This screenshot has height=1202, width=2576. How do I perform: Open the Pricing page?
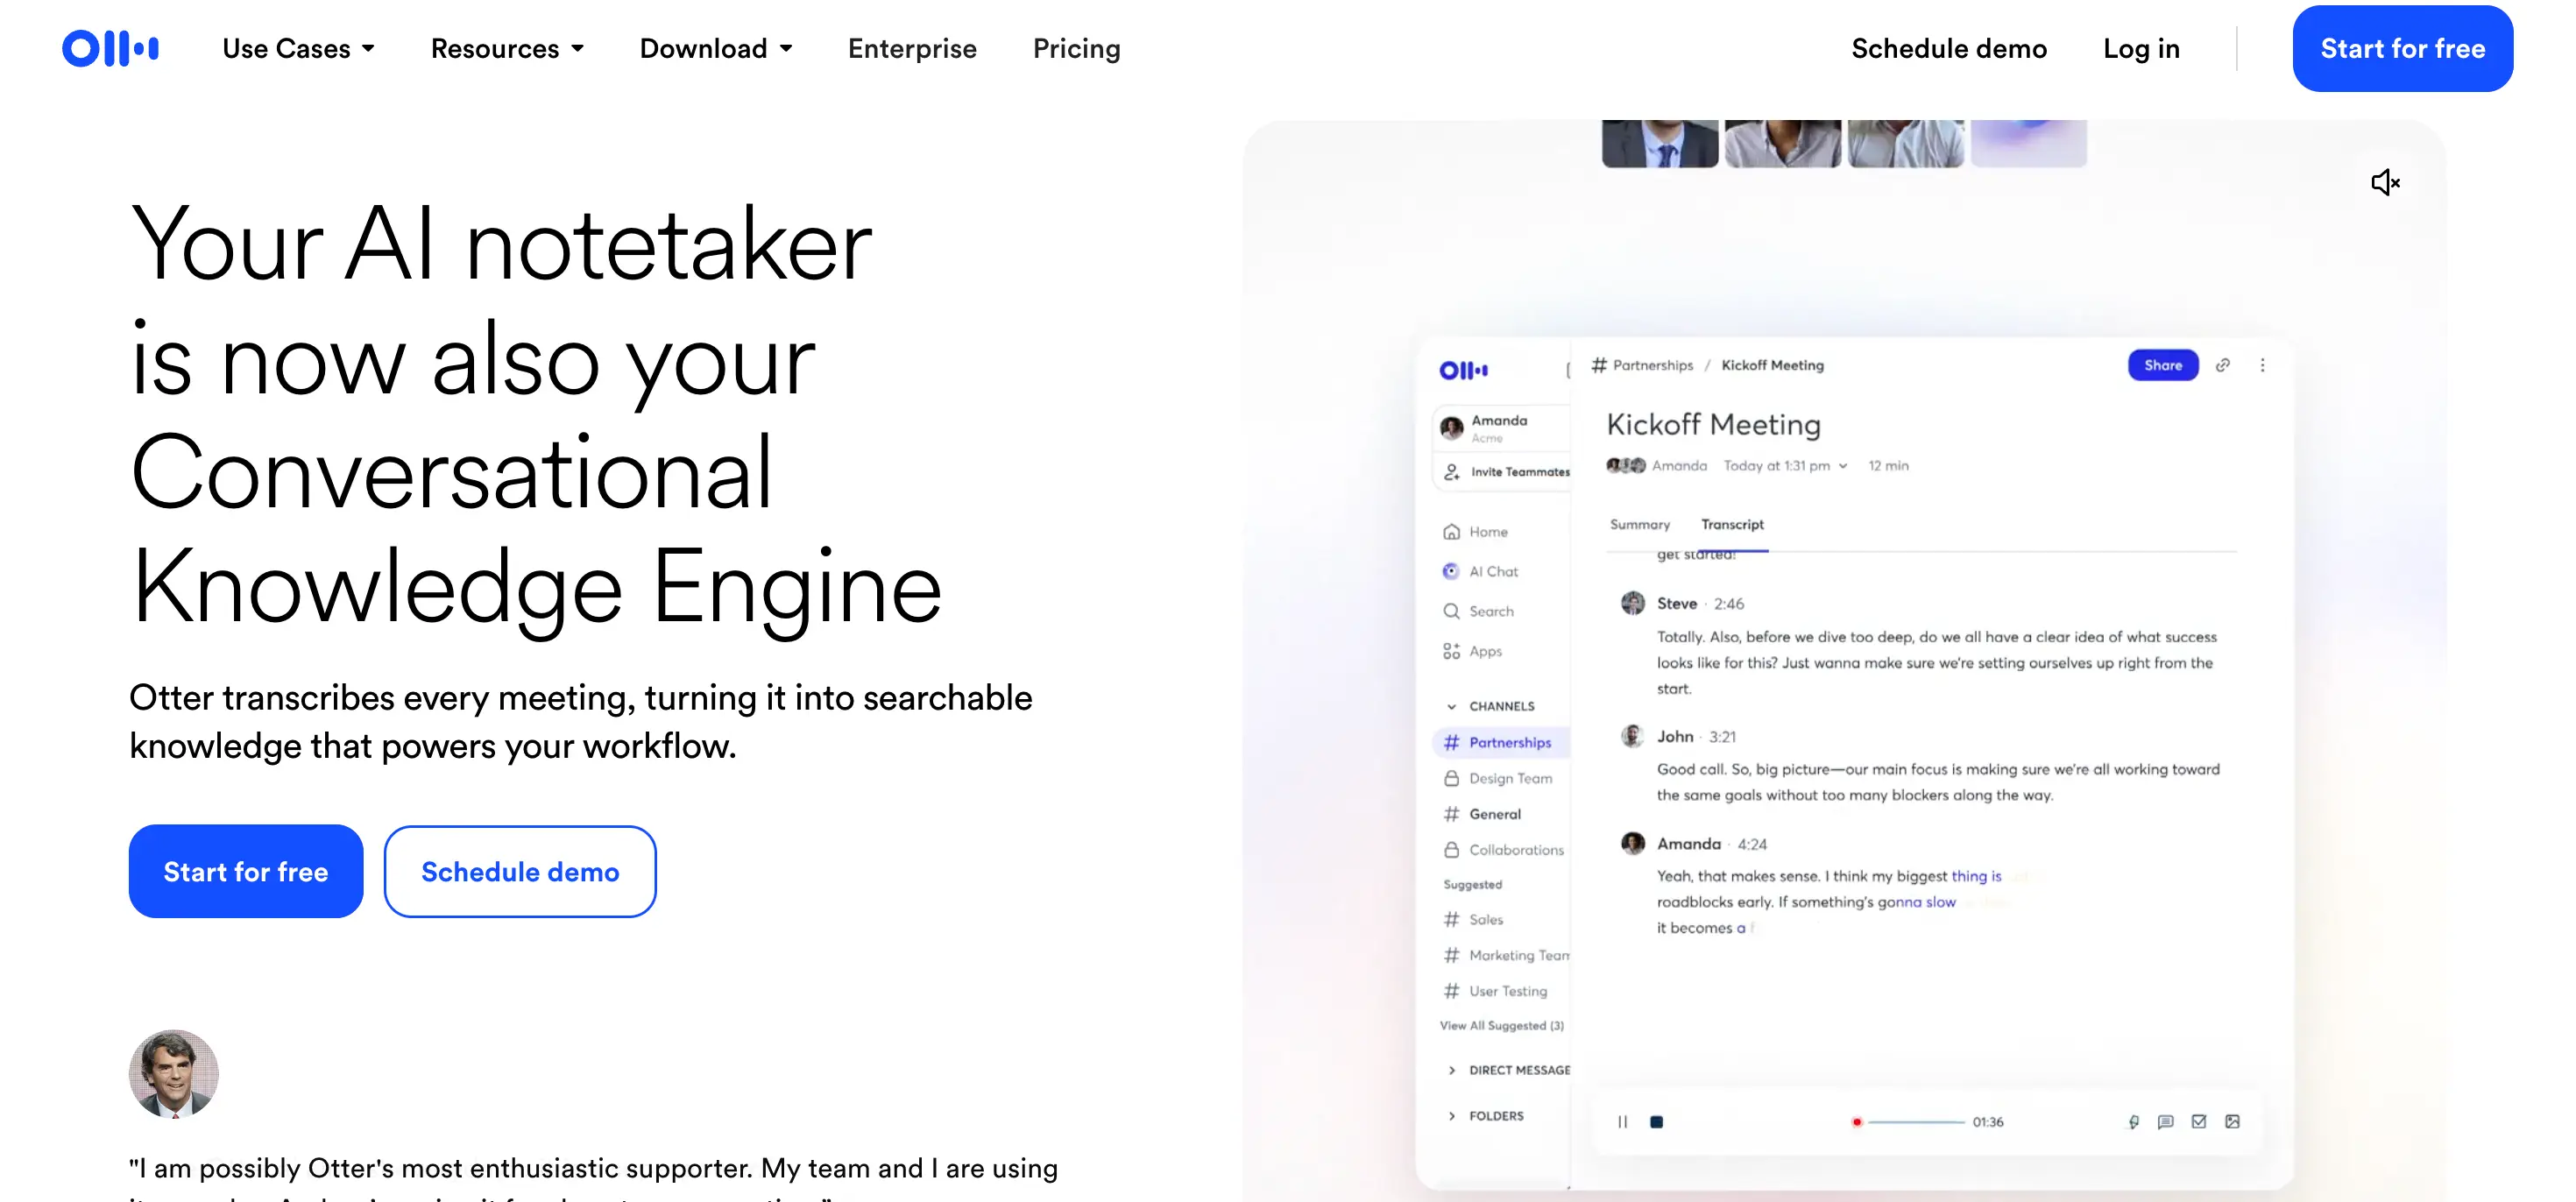pos(1076,48)
